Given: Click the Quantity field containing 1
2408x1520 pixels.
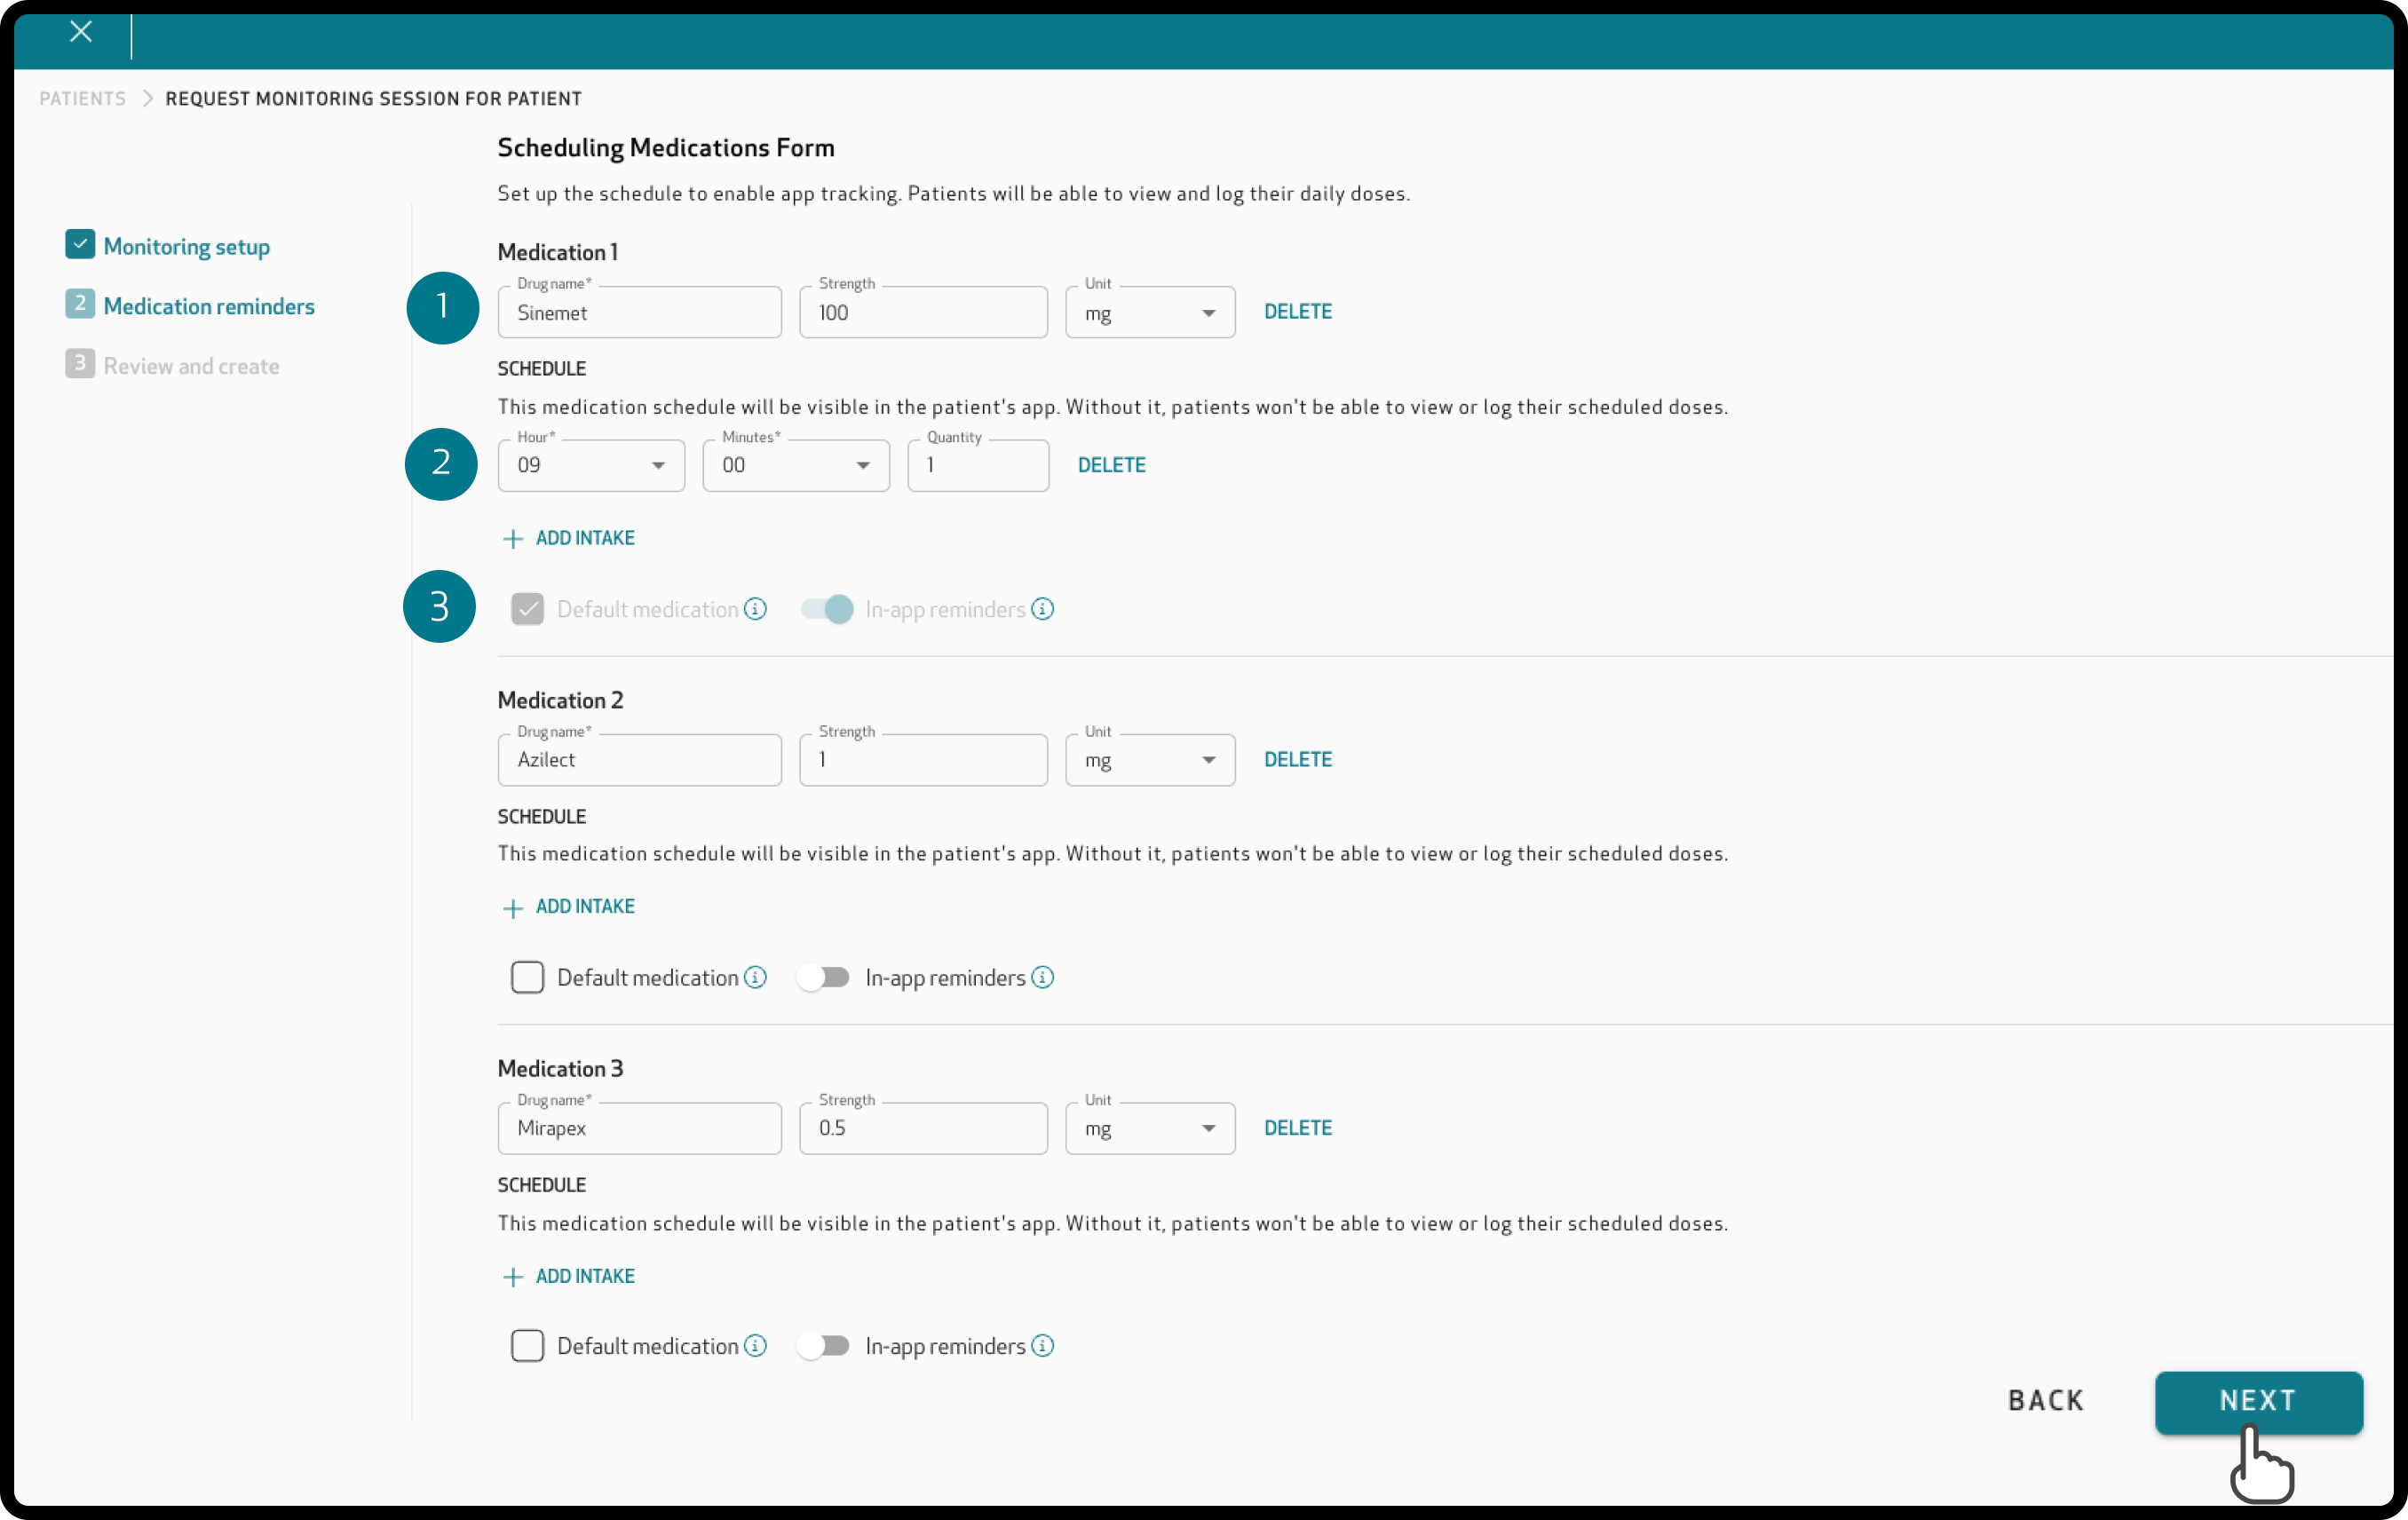Looking at the screenshot, I should [x=978, y=466].
